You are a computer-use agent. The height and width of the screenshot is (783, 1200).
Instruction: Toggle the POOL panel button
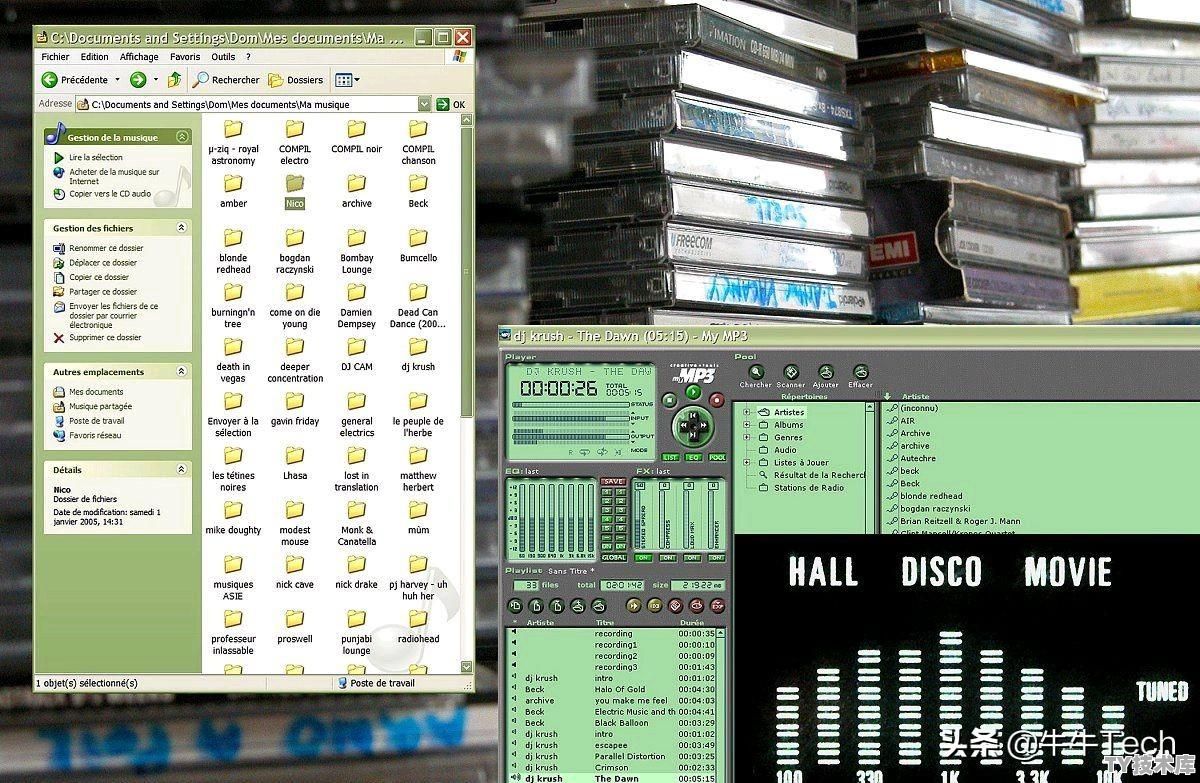(x=717, y=457)
